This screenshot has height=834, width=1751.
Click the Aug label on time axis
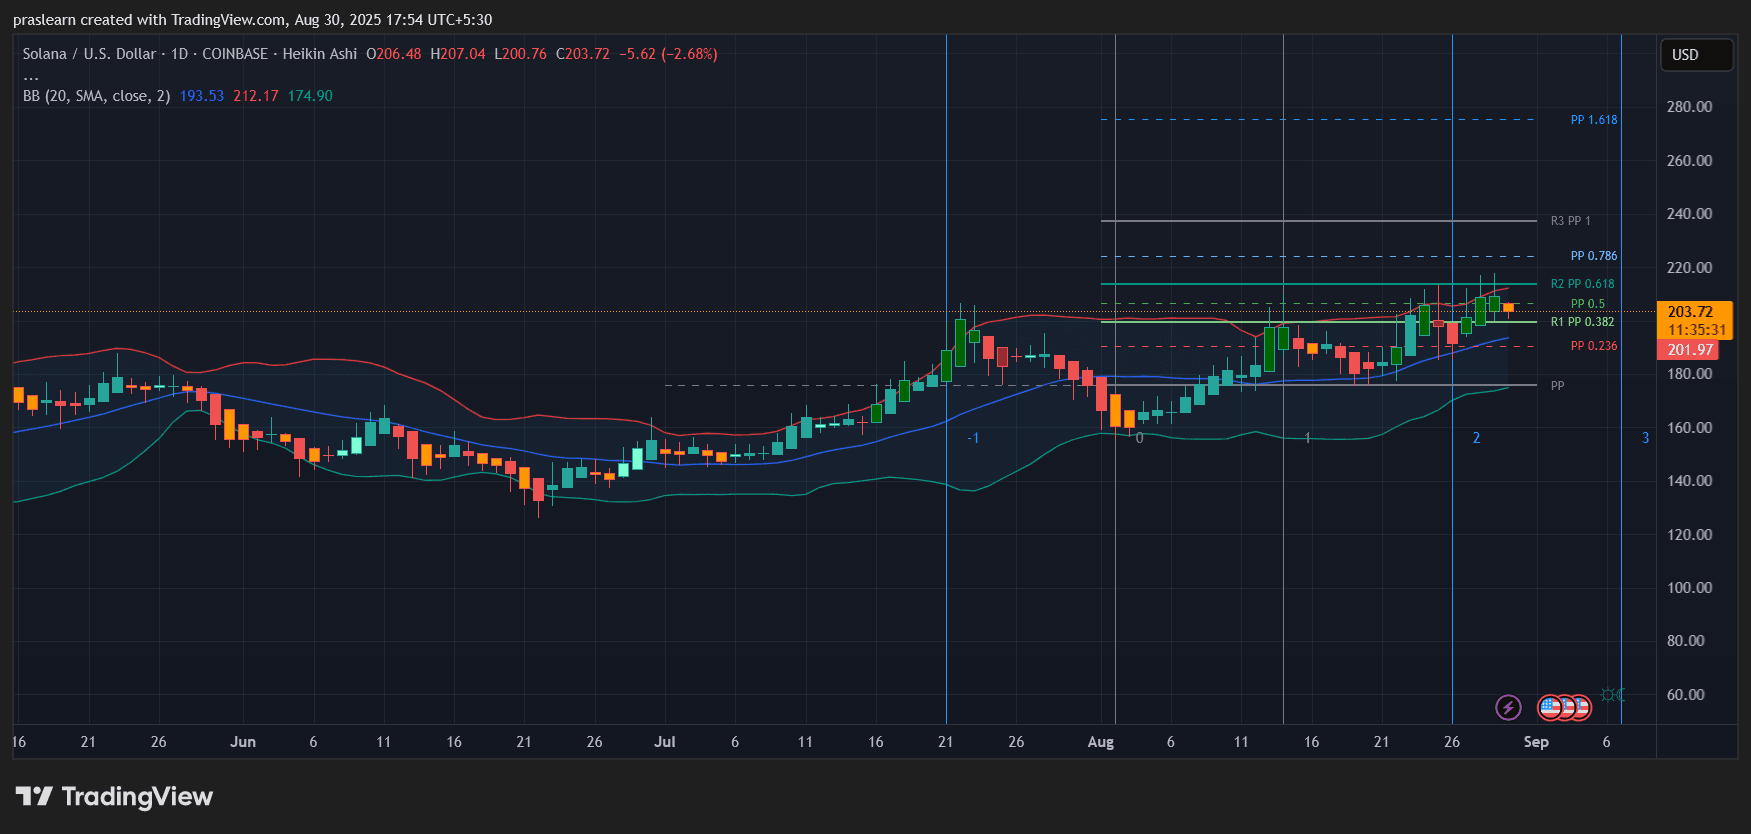1100,742
